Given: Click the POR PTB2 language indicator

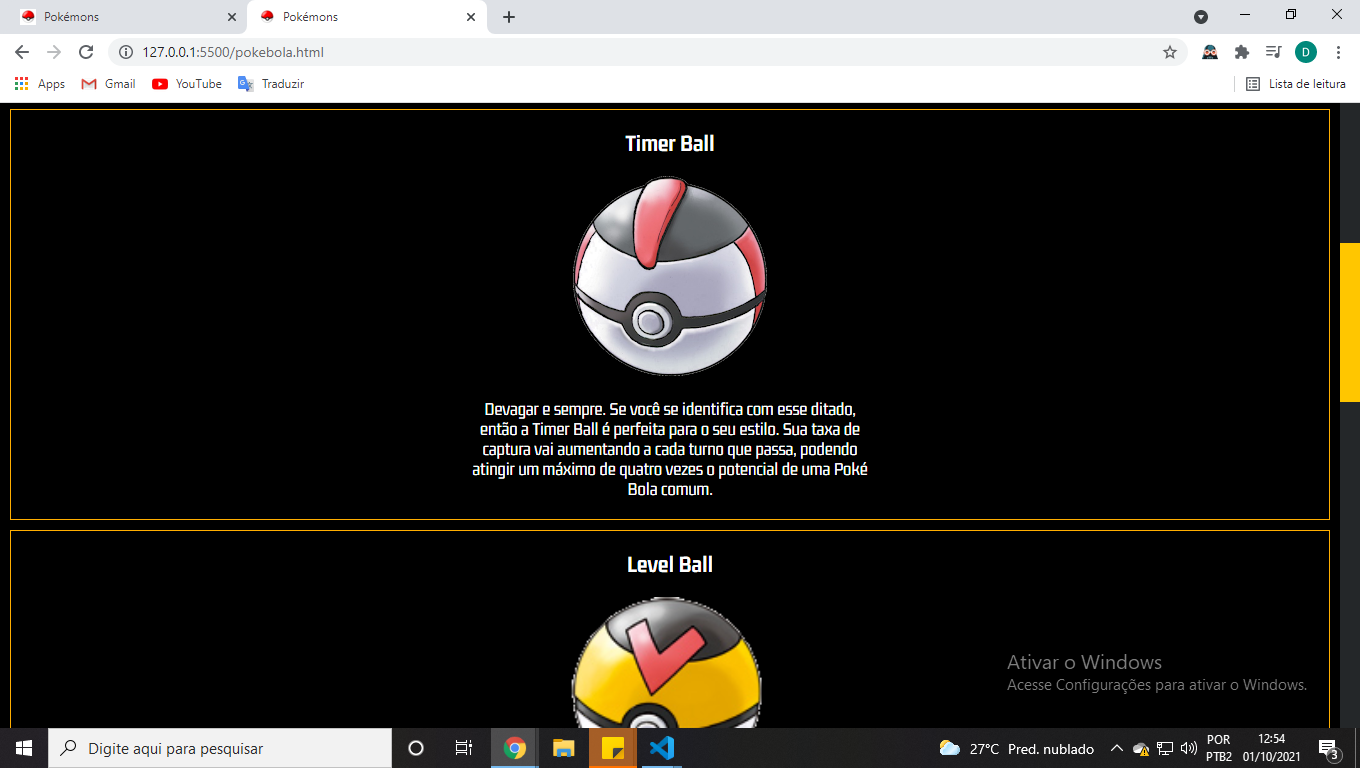Looking at the screenshot, I should (x=1219, y=748).
